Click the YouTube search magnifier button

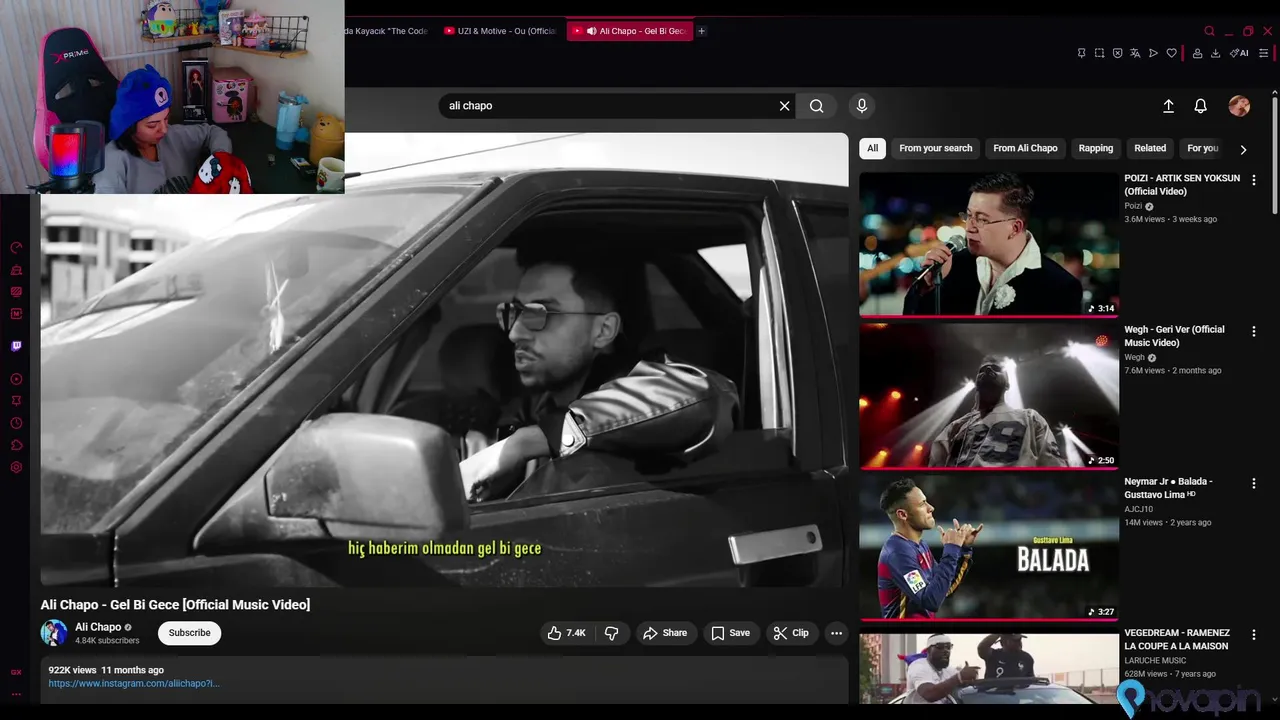(x=816, y=106)
